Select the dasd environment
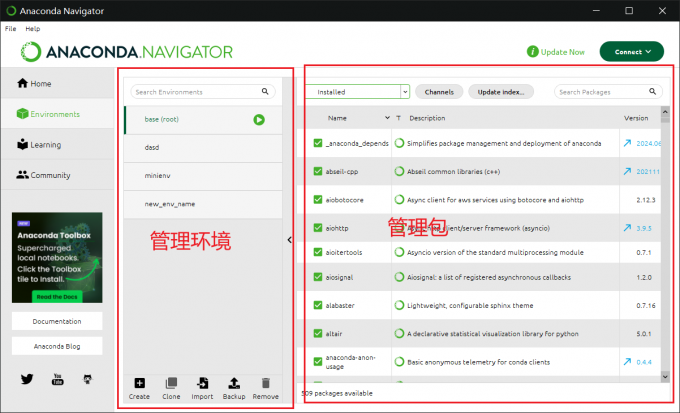 click(203, 148)
